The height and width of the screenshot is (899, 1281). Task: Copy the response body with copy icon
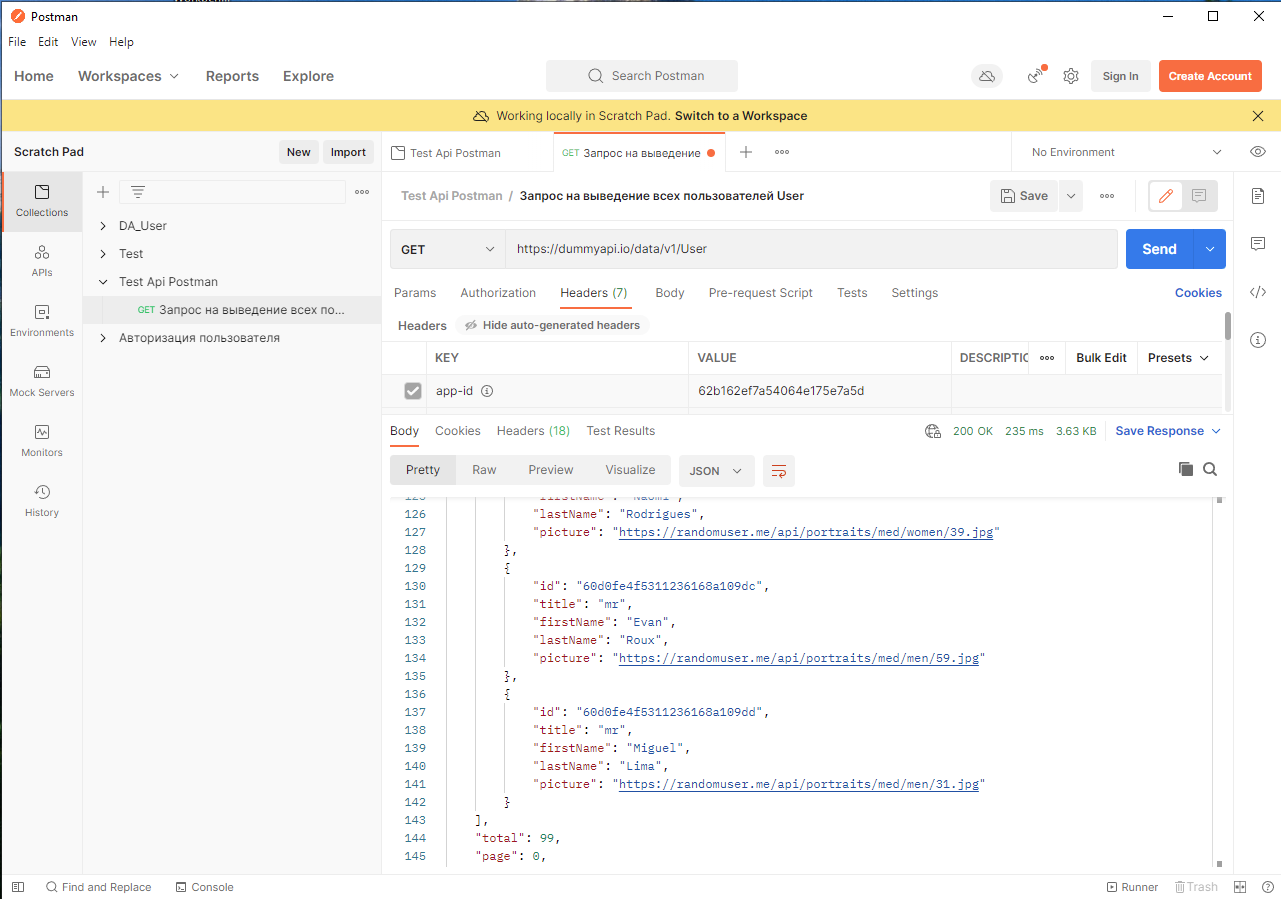[1186, 469]
